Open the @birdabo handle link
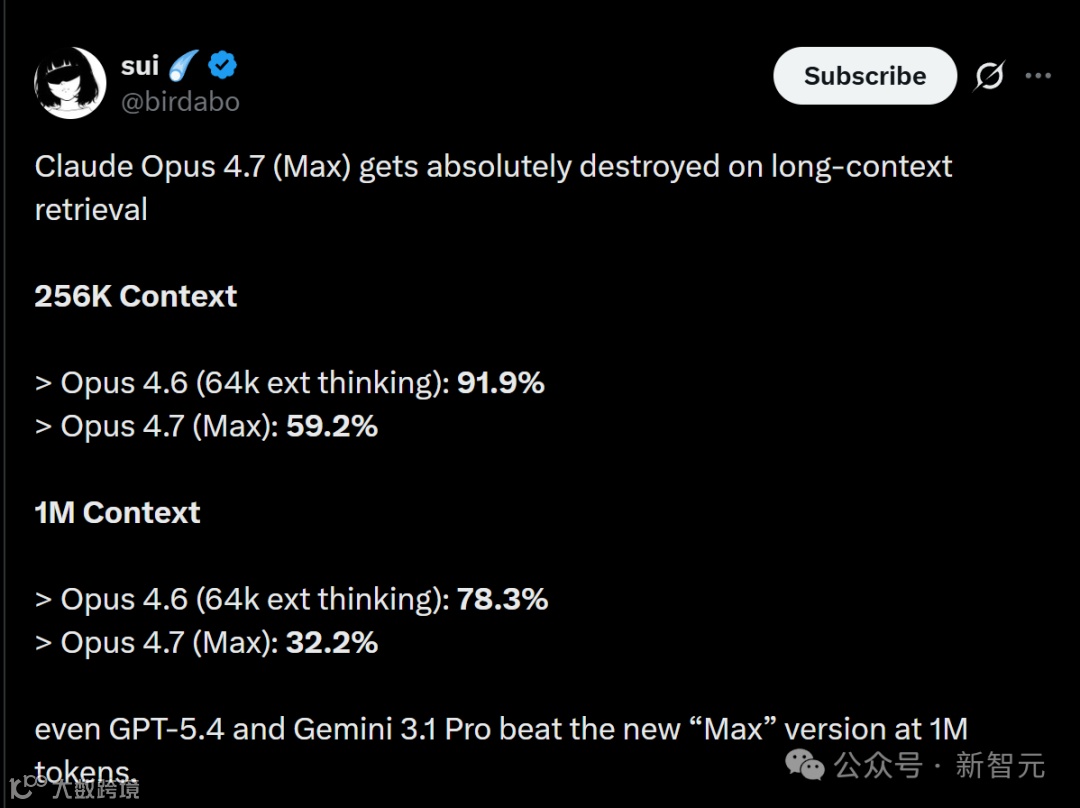The height and width of the screenshot is (808, 1080). [x=180, y=101]
